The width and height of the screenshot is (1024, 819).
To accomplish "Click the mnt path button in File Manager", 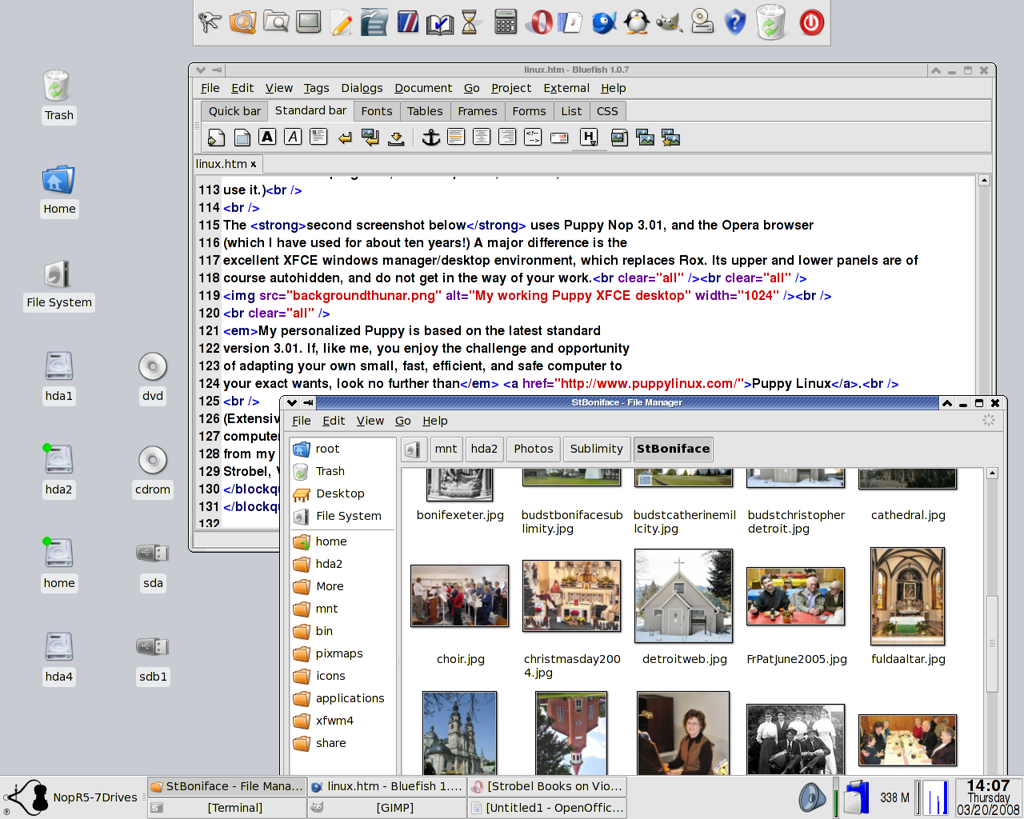I will 446,449.
